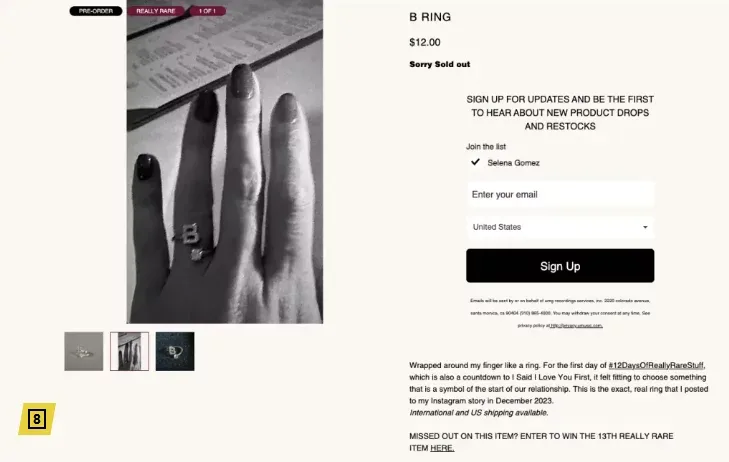Click the main B ring product photo
The height and width of the screenshot is (462, 729).
tap(225, 162)
